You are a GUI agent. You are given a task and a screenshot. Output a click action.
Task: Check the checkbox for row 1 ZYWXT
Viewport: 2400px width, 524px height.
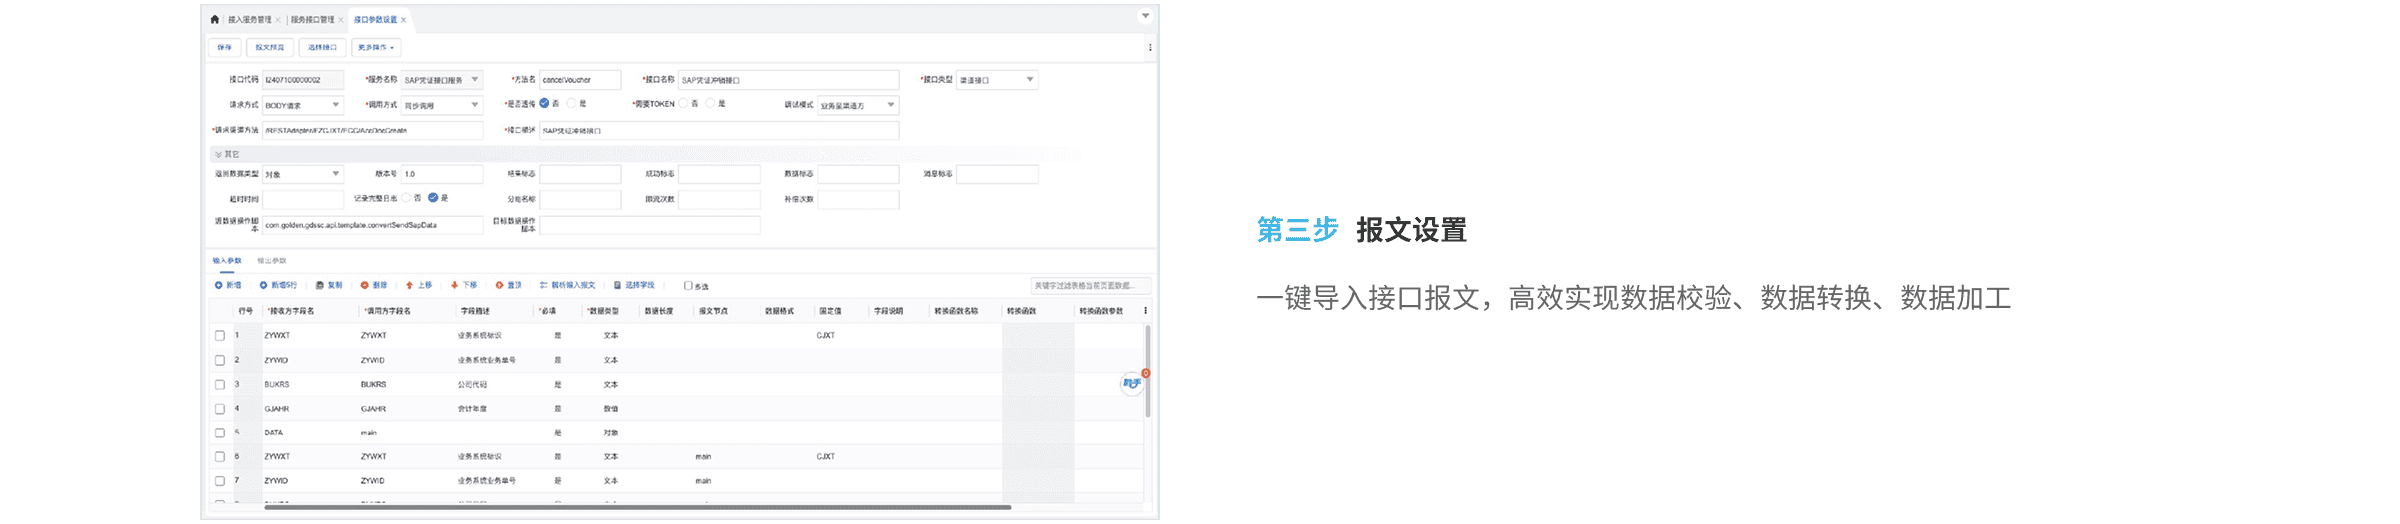tap(220, 336)
